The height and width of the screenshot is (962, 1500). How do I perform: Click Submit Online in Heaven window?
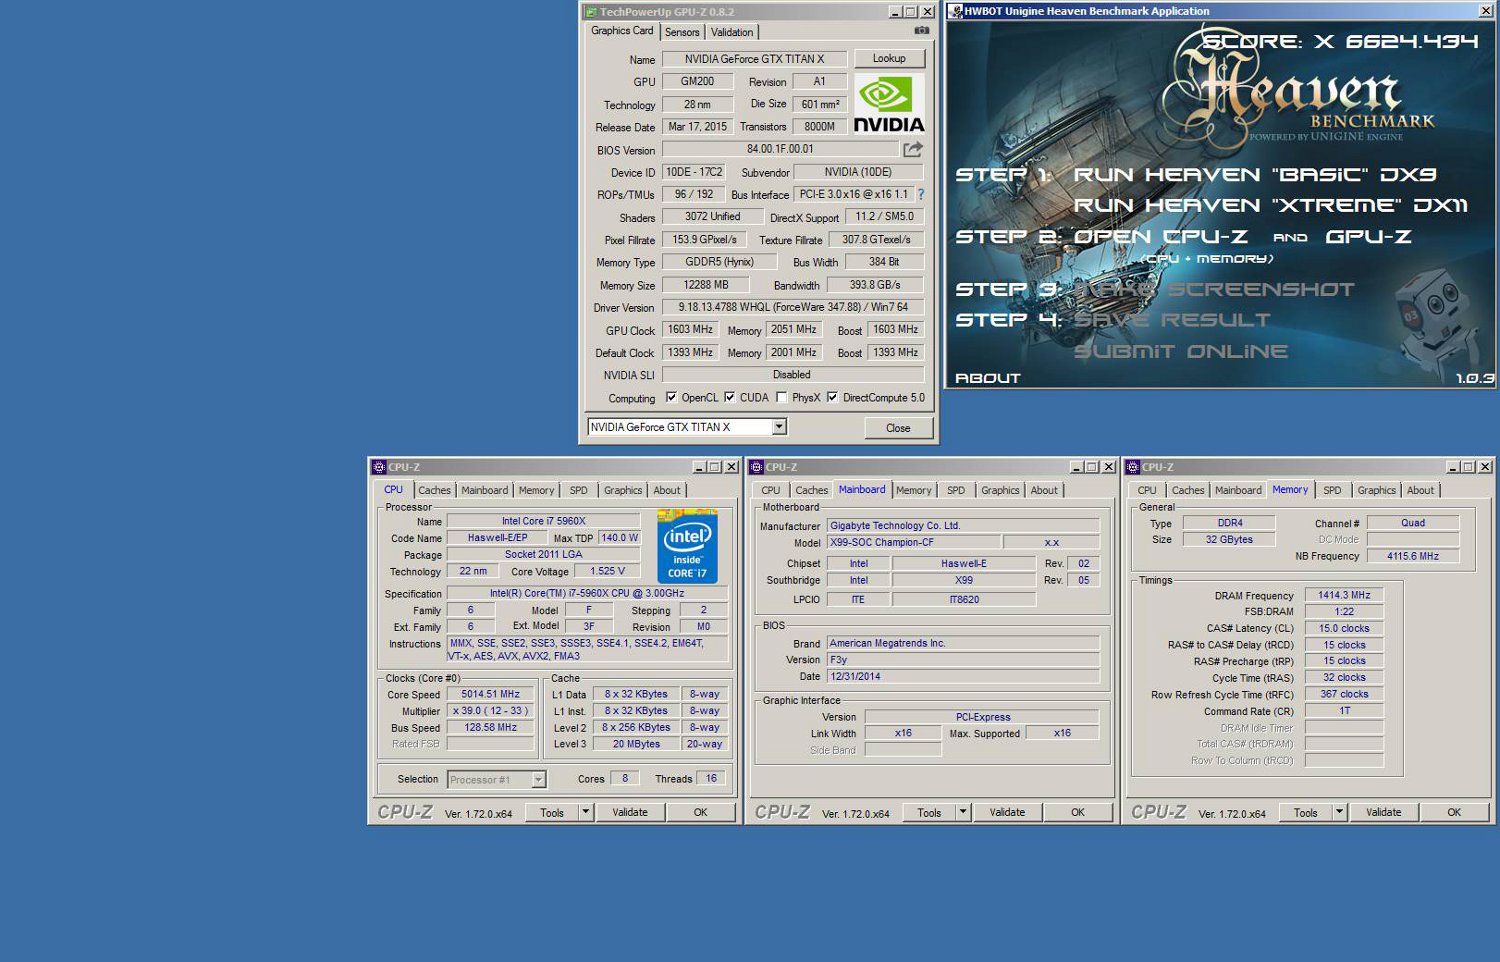[x=1181, y=352]
